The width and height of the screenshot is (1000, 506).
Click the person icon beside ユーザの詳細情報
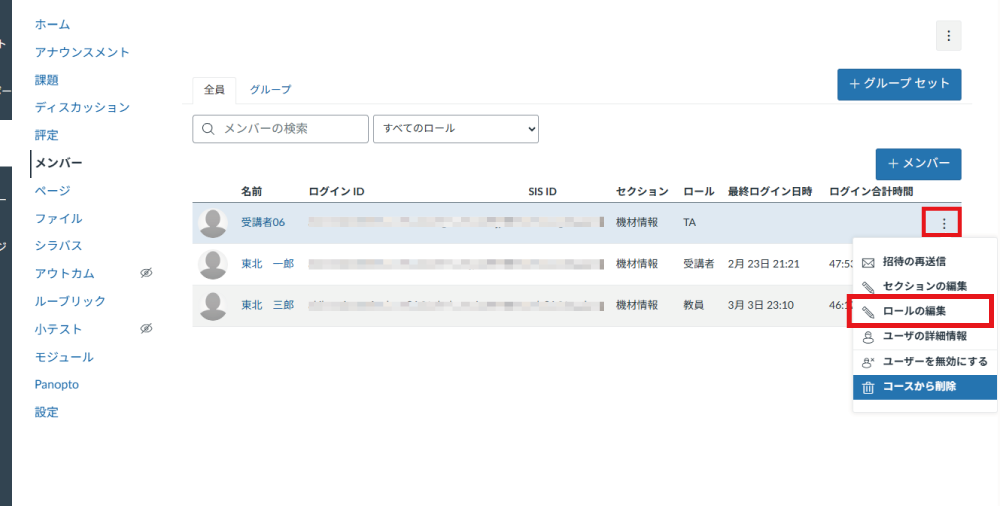point(868,337)
